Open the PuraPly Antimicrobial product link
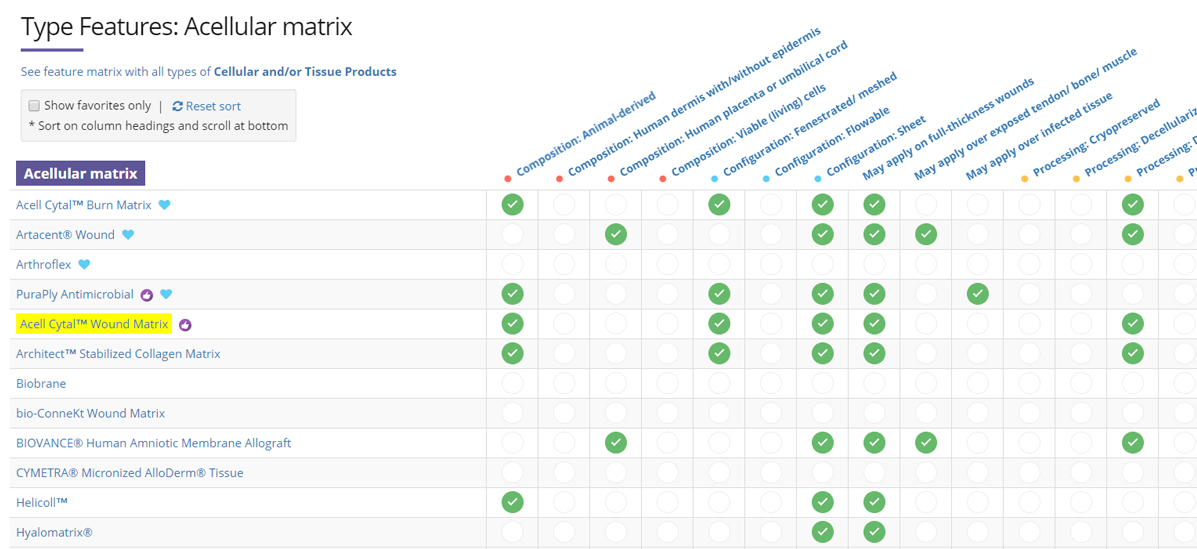Viewport: 1197px width, 549px height. tap(75, 294)
